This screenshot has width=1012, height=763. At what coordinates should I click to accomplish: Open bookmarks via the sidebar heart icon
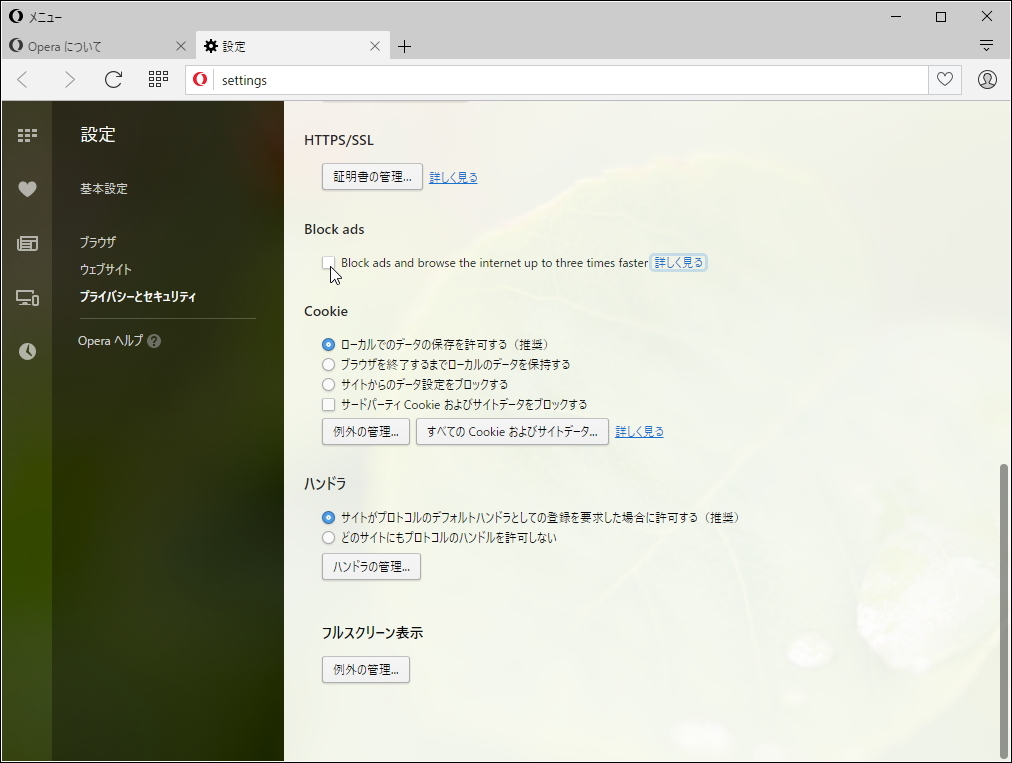27,188
